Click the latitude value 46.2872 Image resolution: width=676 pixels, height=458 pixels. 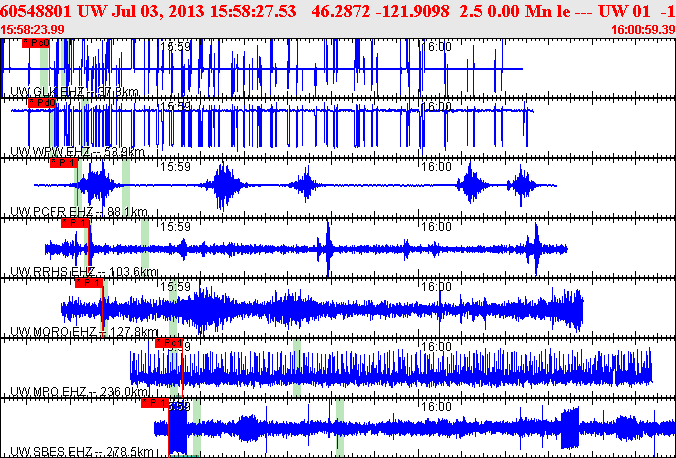tap(341, 11)
